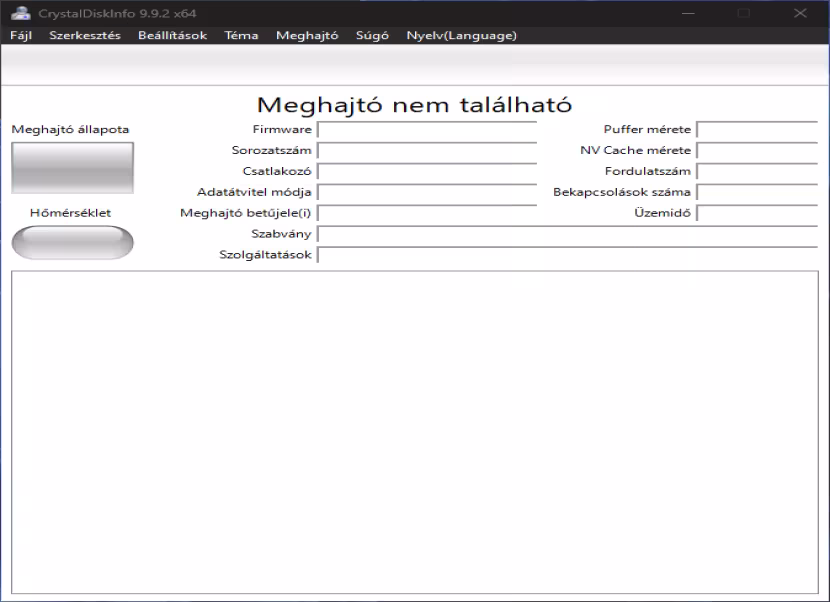Click the Firmware field

coord(427,130)
